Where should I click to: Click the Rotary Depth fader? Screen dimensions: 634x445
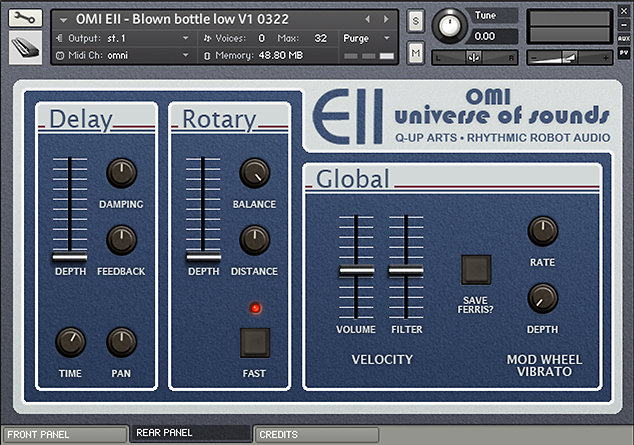[203, 257]
